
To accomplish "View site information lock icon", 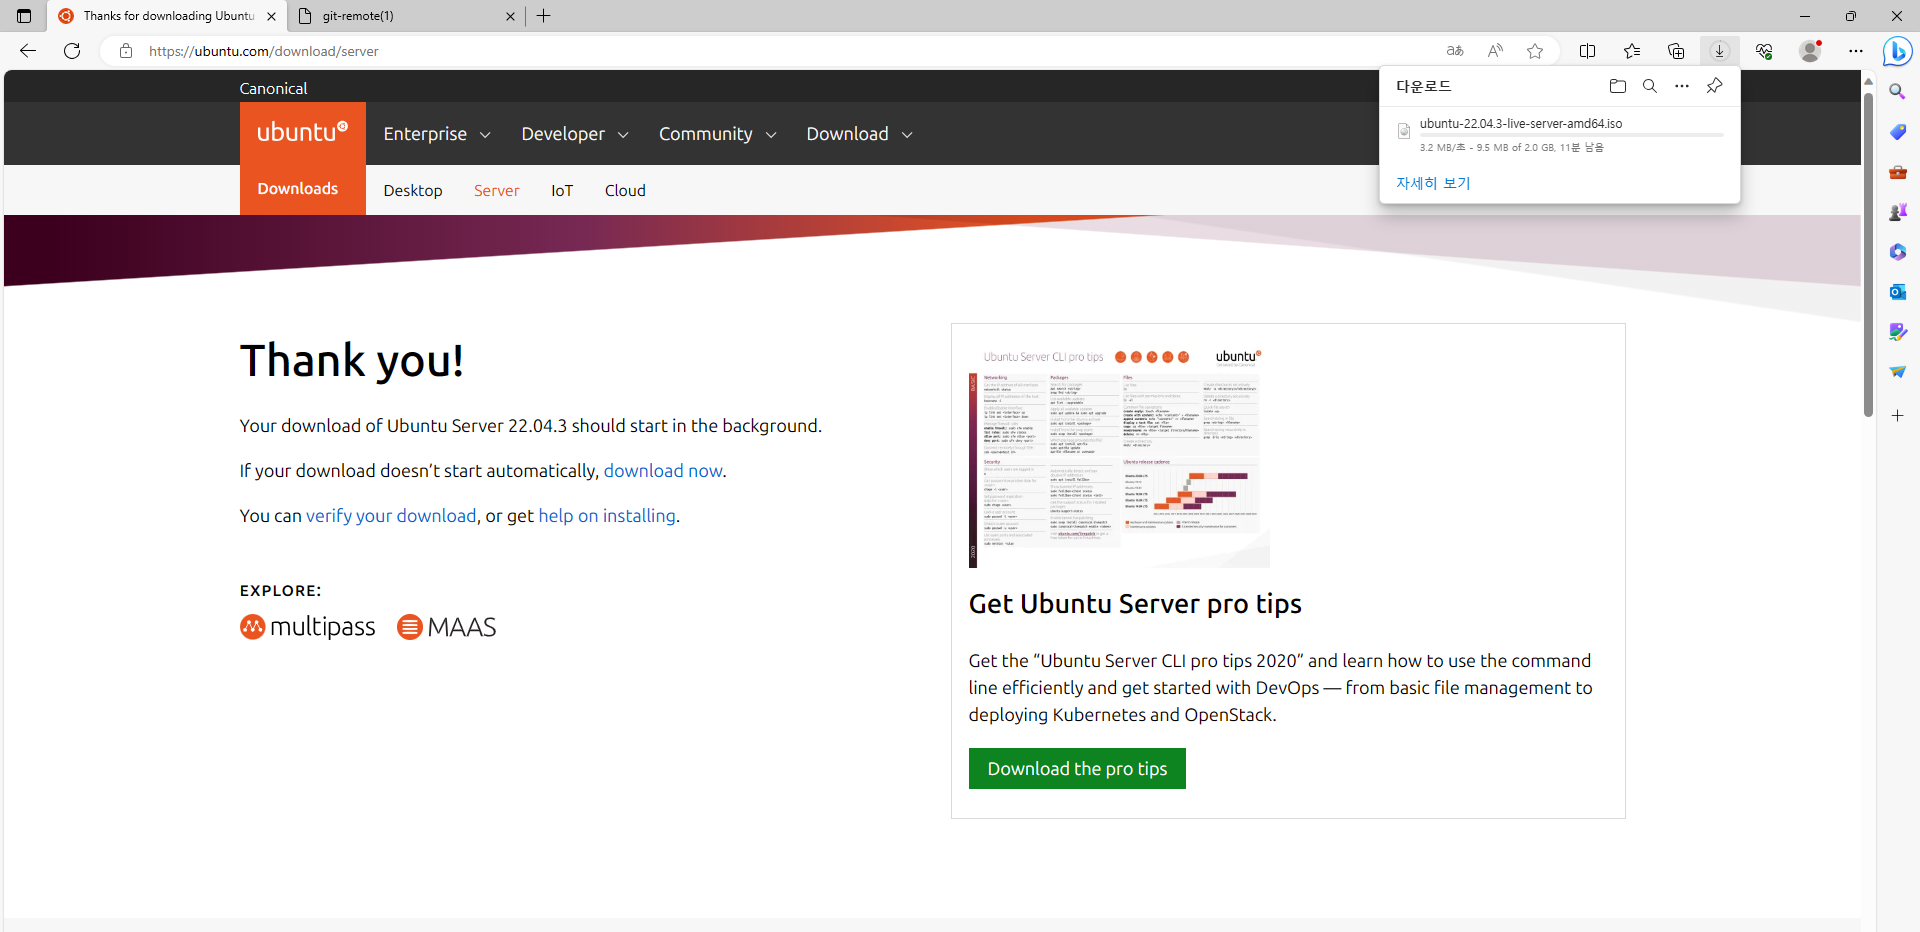I will [x=126, y=51].
